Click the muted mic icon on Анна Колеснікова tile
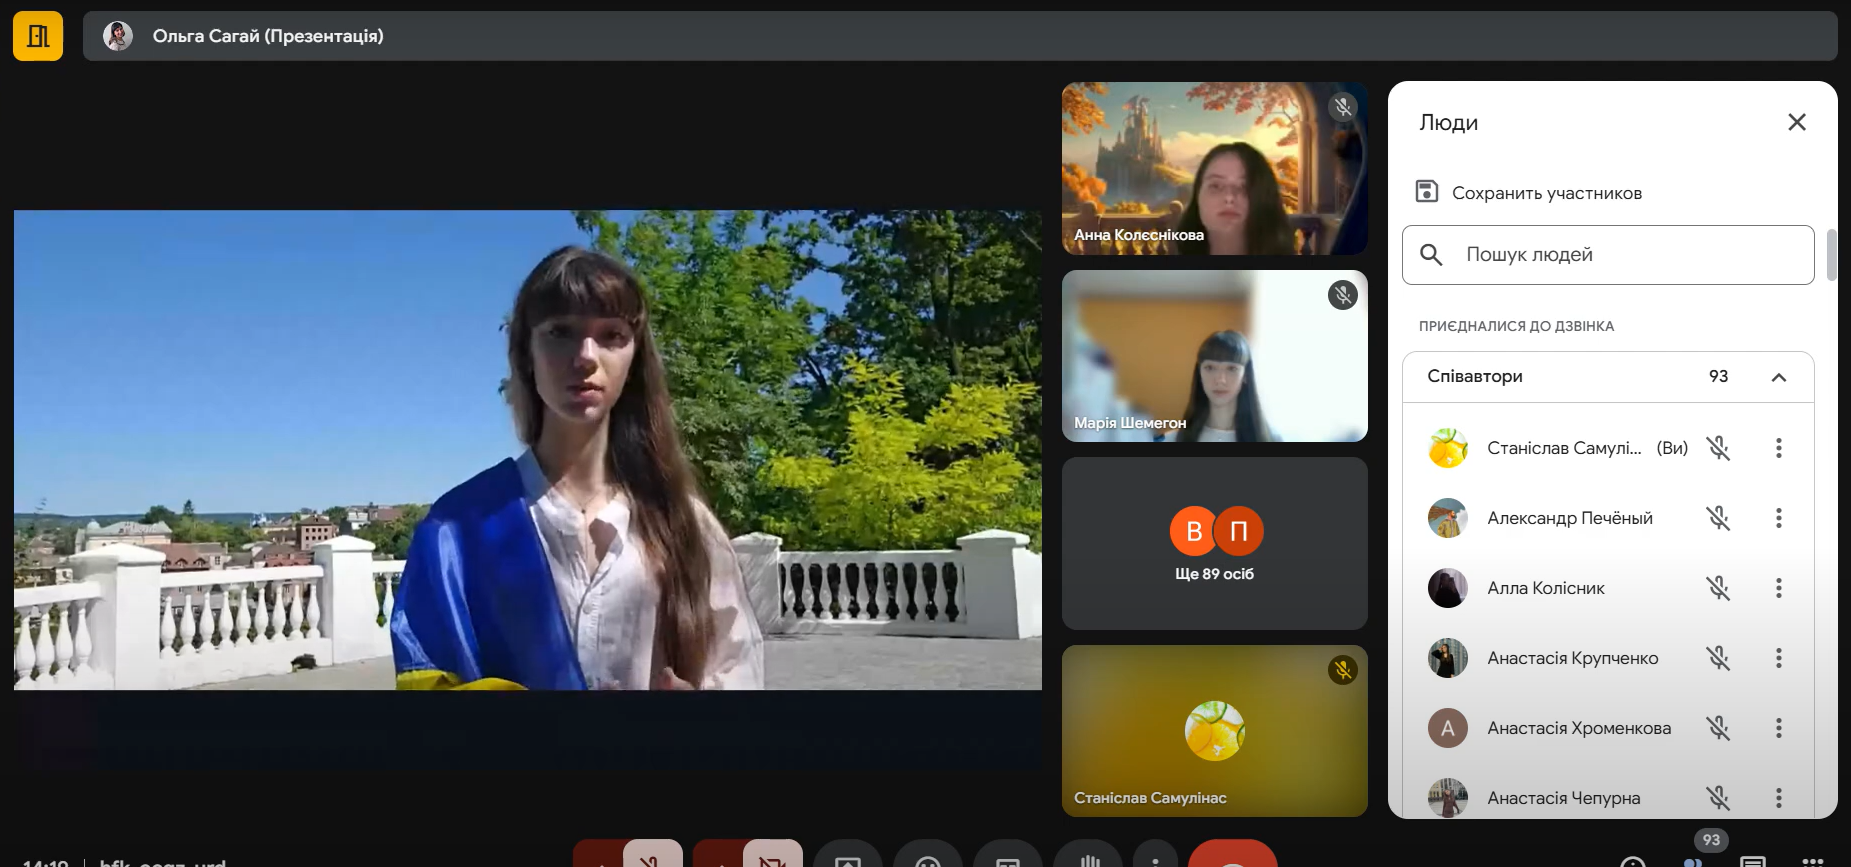The height and width of the screenshot is (867, 1851). click(x=1342, y=107)
